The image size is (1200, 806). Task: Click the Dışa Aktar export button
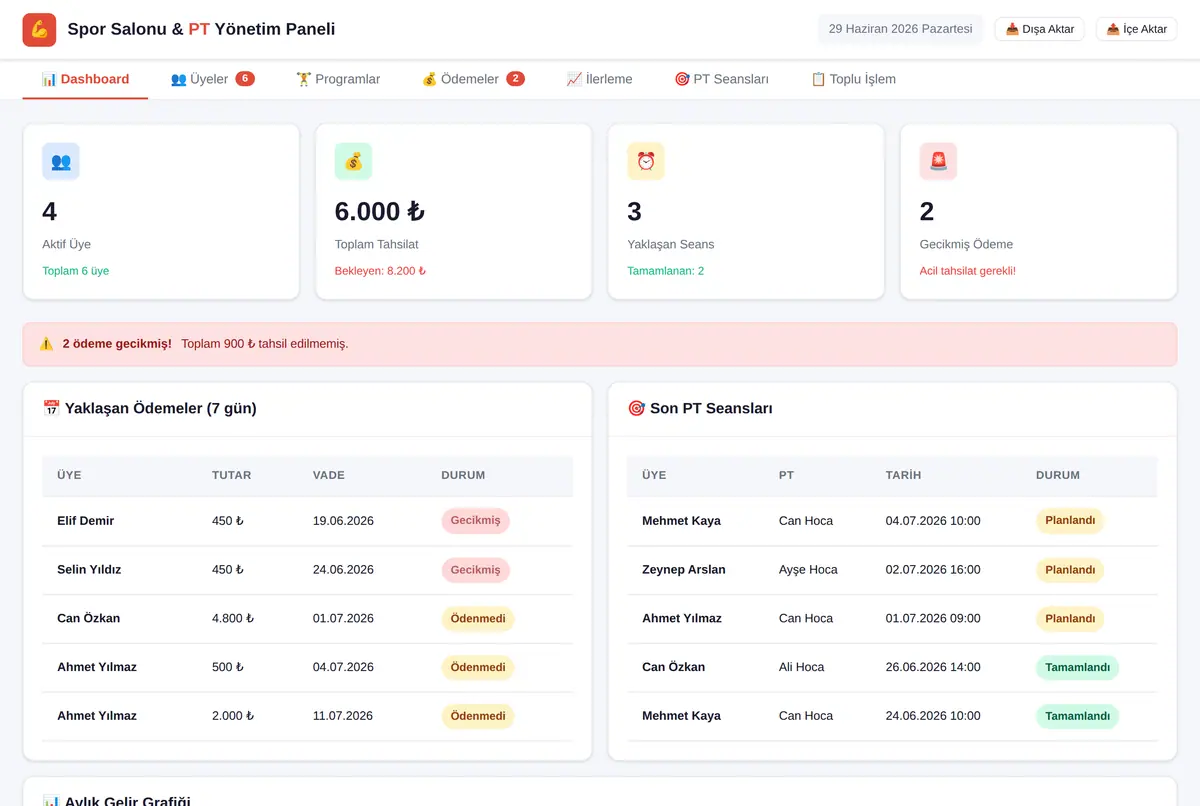pos(1039,29)
